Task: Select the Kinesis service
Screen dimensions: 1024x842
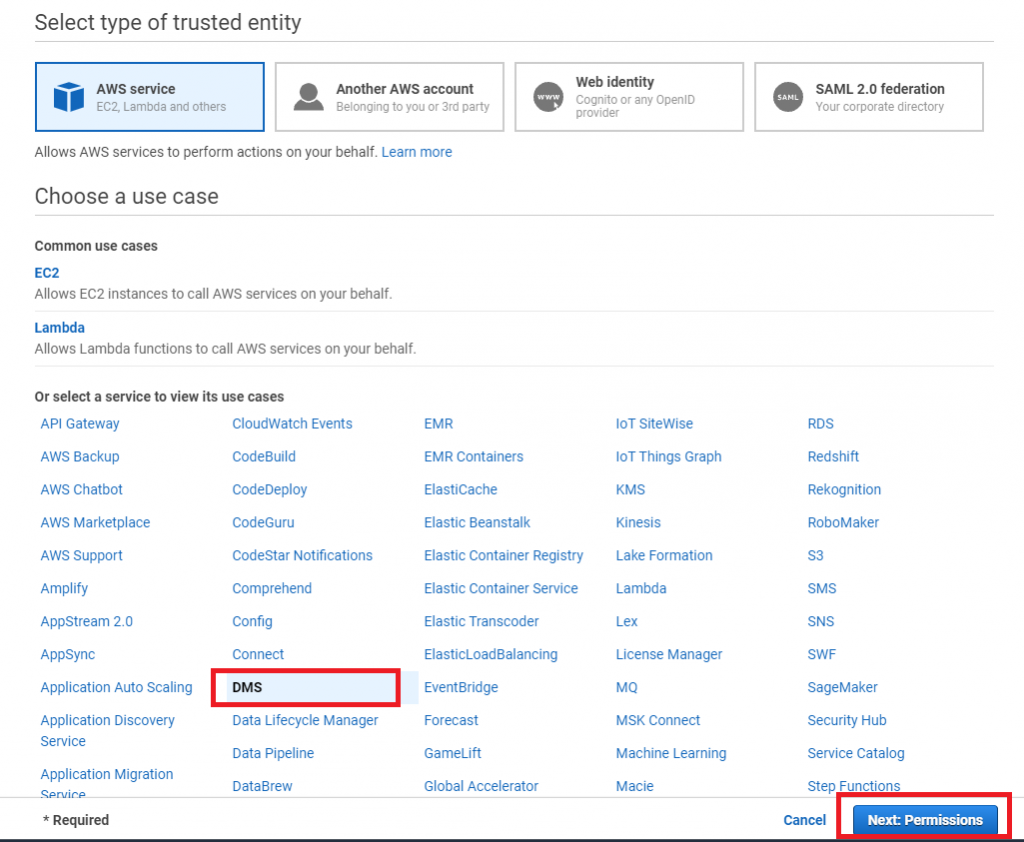Action: [638, 522]
